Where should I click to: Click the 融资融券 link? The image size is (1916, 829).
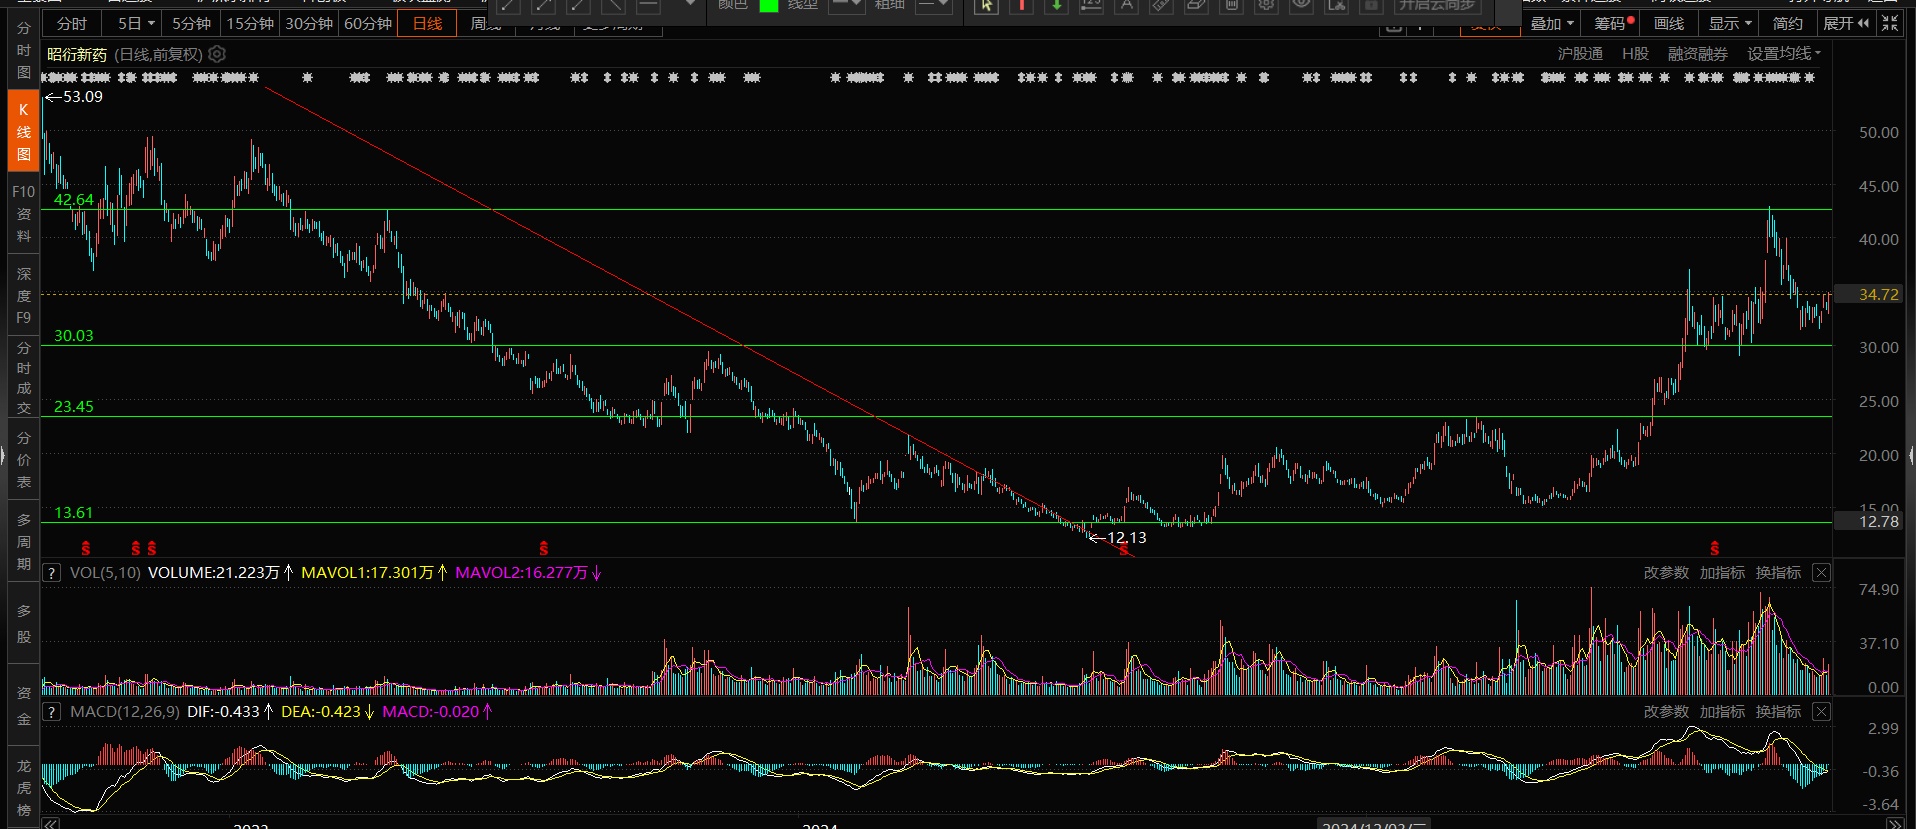click(x=1697, y=54)
